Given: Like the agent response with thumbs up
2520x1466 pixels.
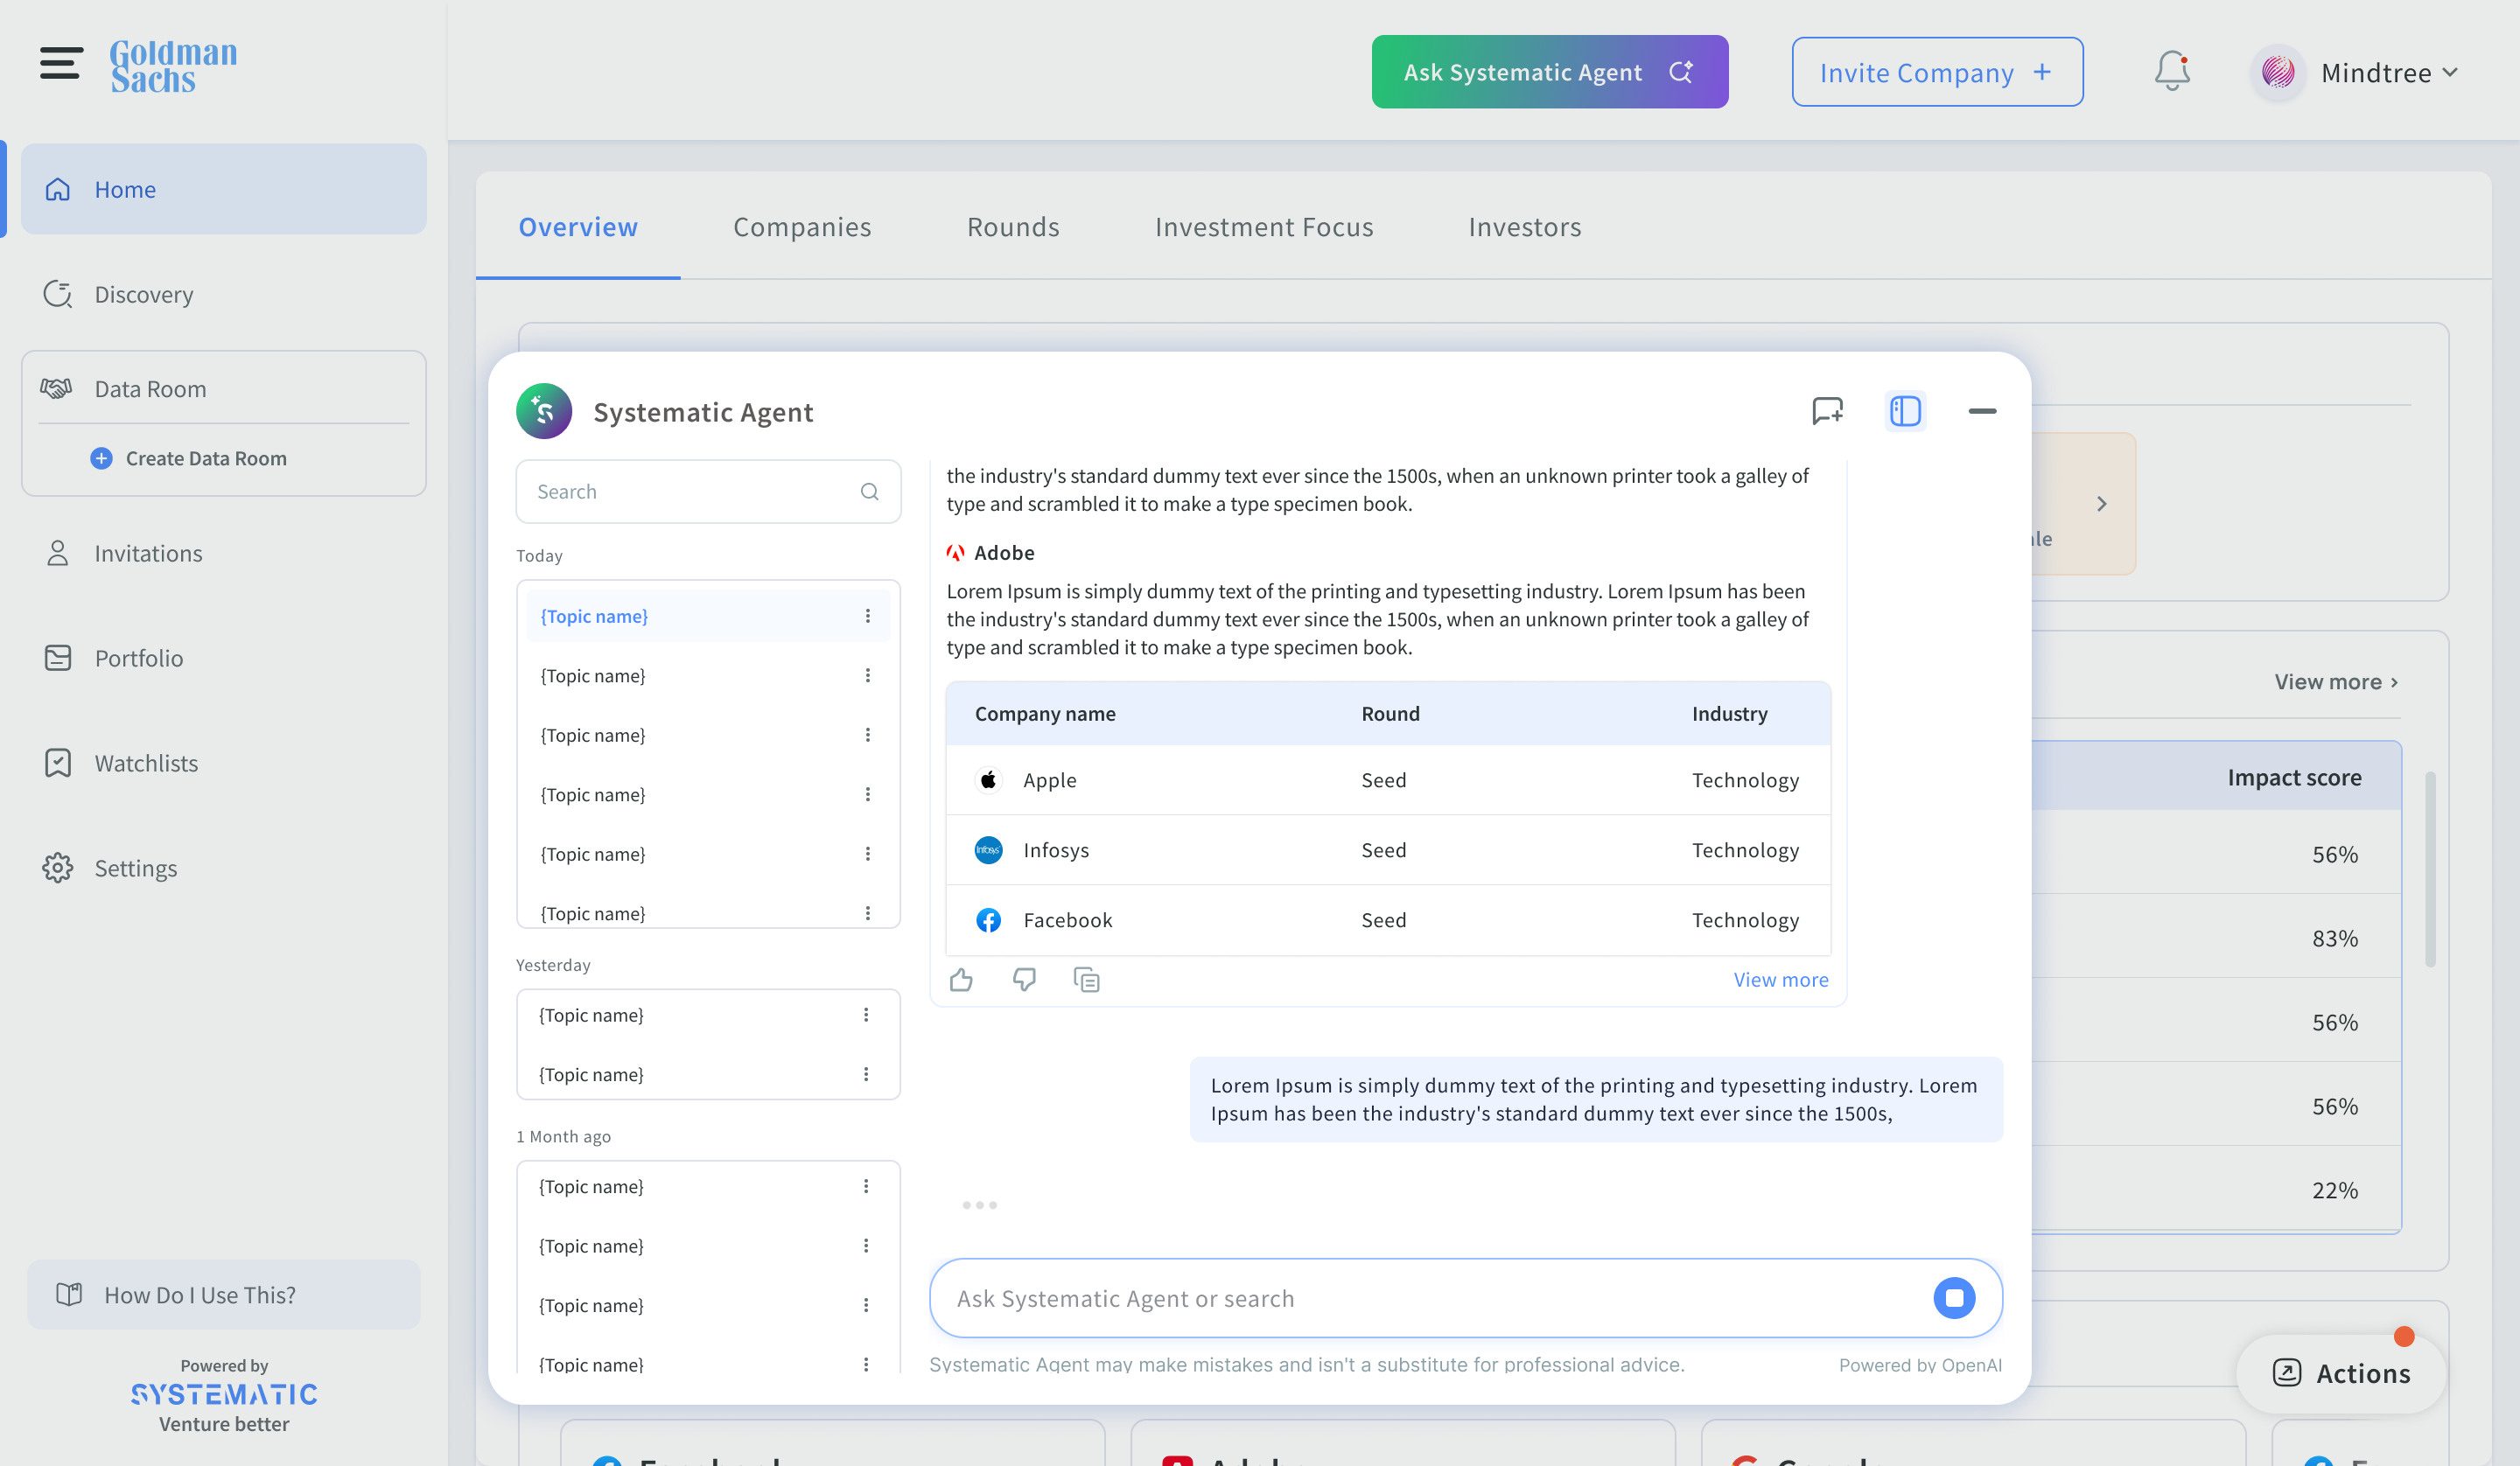Looking at the screenshot, I should coord(961,979).
